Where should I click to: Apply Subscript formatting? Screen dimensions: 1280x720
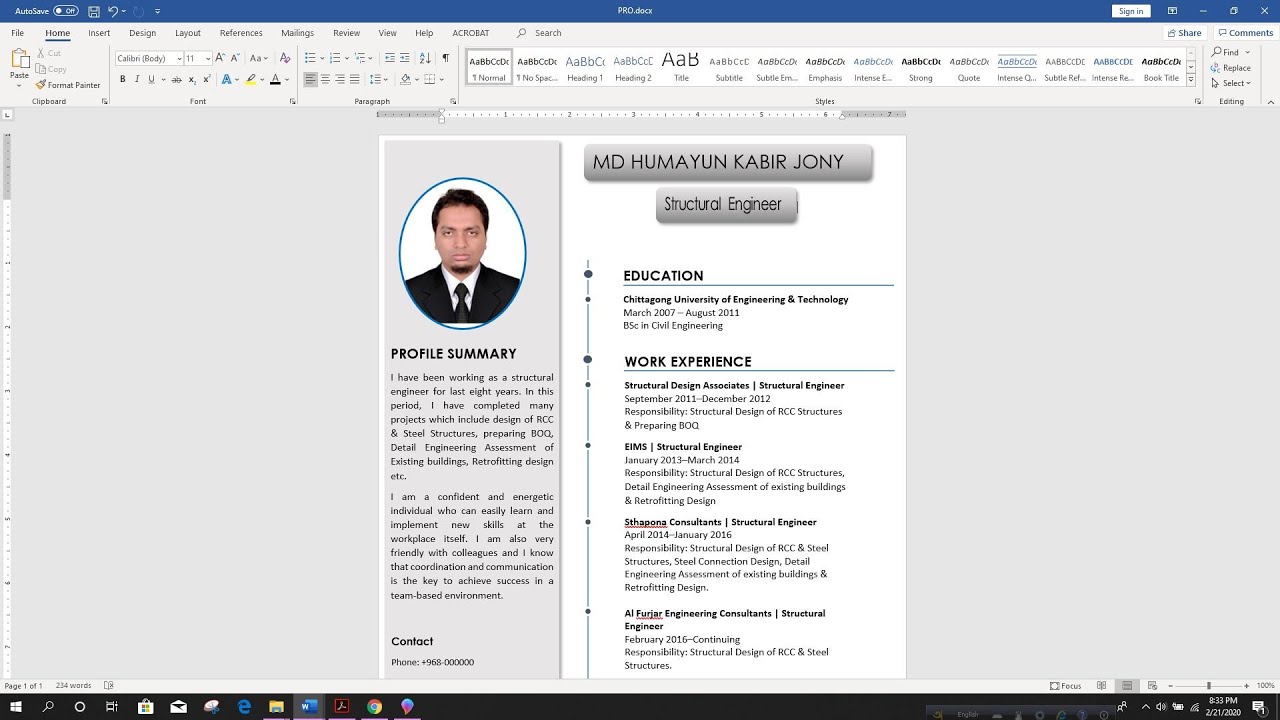(192, 79)
